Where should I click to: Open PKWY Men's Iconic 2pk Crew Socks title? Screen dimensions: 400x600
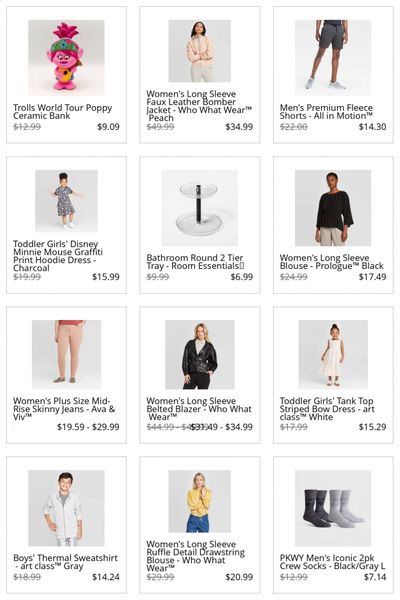(x=332, y=562)
